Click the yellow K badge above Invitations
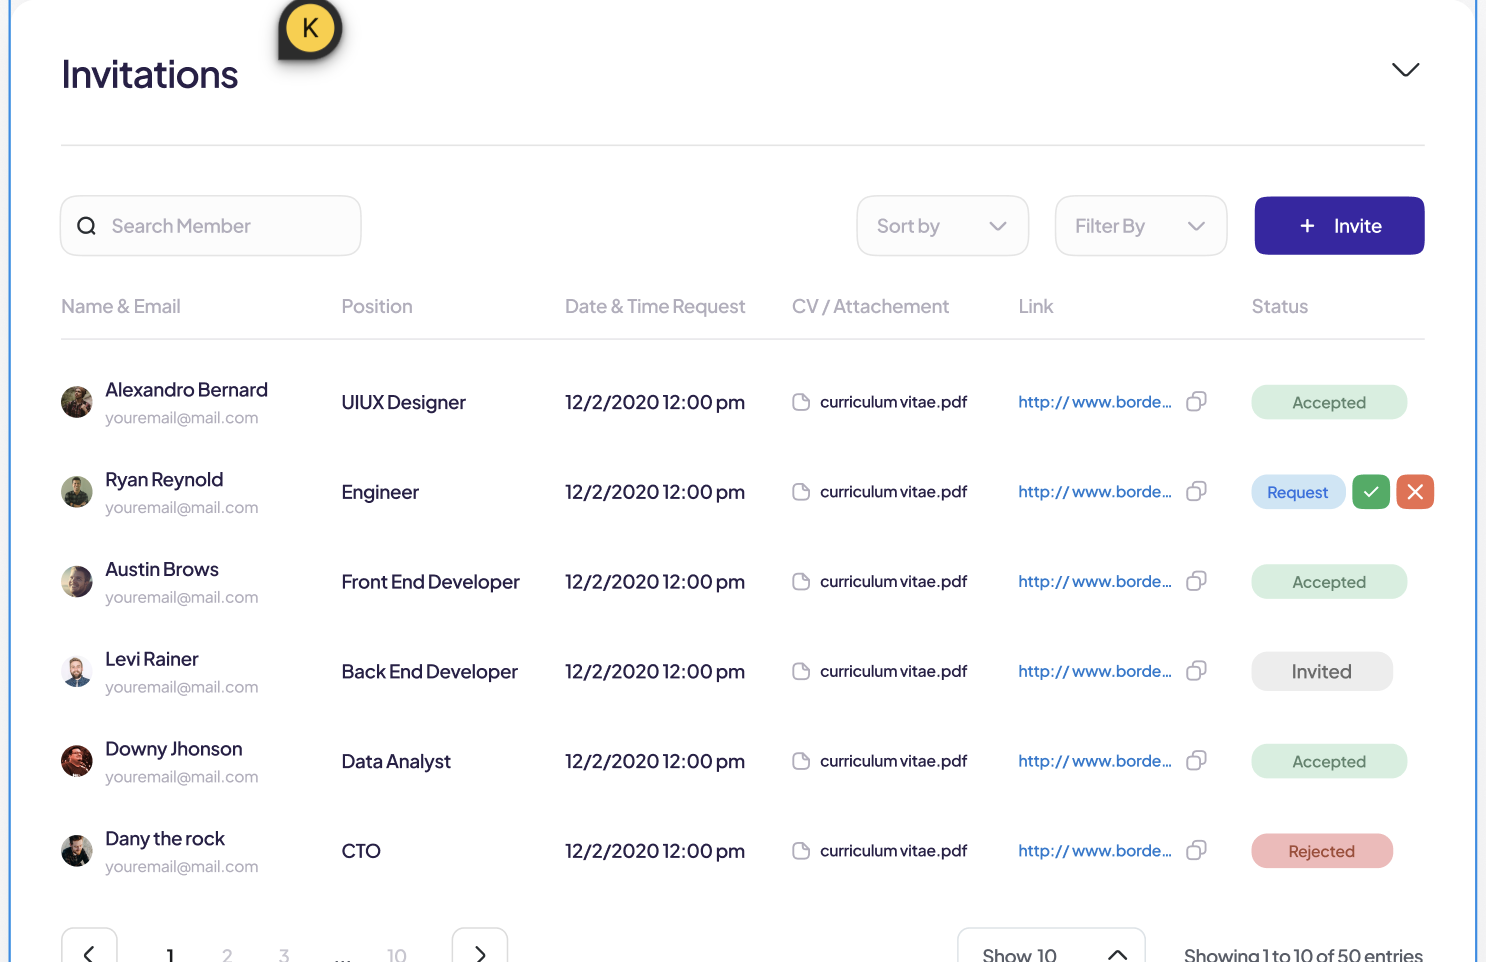Screen dimensions: 1486x962 [x=309, y=28]
